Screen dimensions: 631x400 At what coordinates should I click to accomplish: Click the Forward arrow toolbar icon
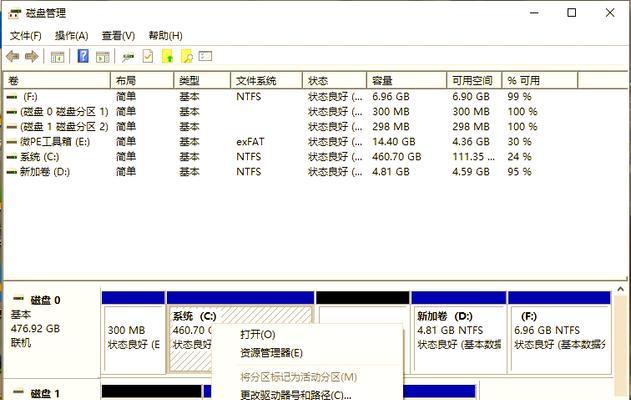(x=31, y=57)
